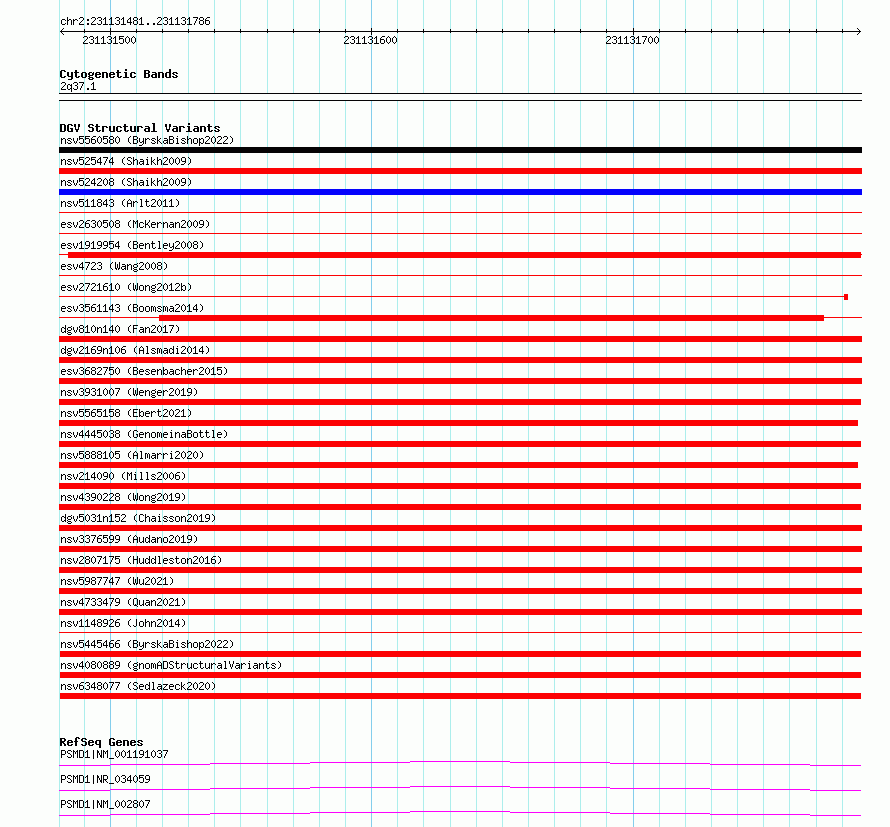Select the RefSeq Genes track heading

pos(101,742)
